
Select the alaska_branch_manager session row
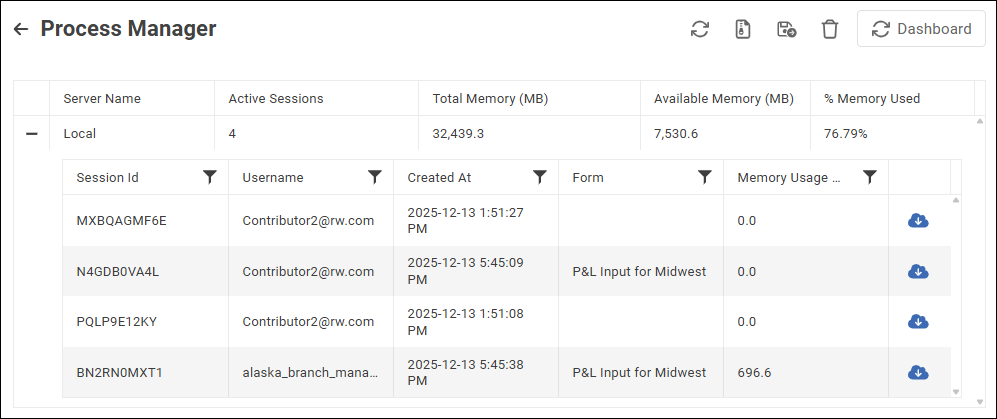310,373
